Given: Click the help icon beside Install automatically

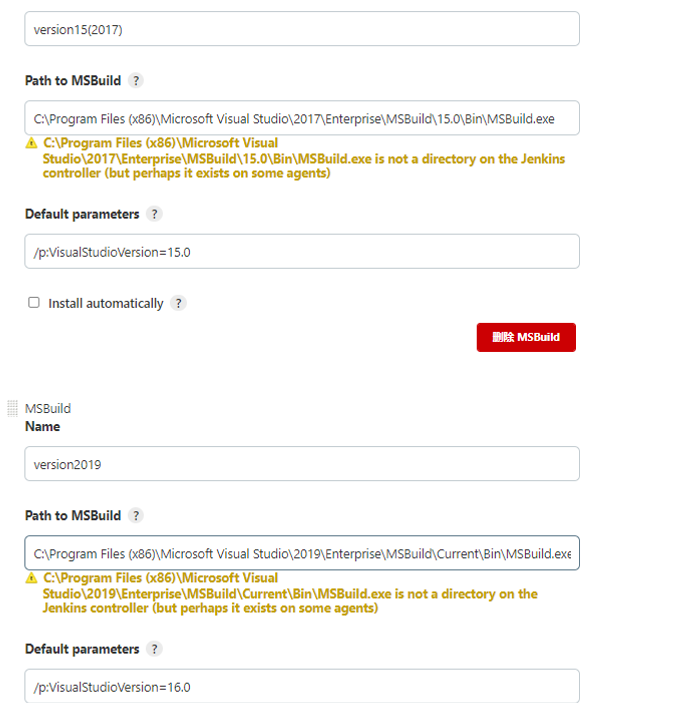Looking at the screenshot, I should [178, 303].
